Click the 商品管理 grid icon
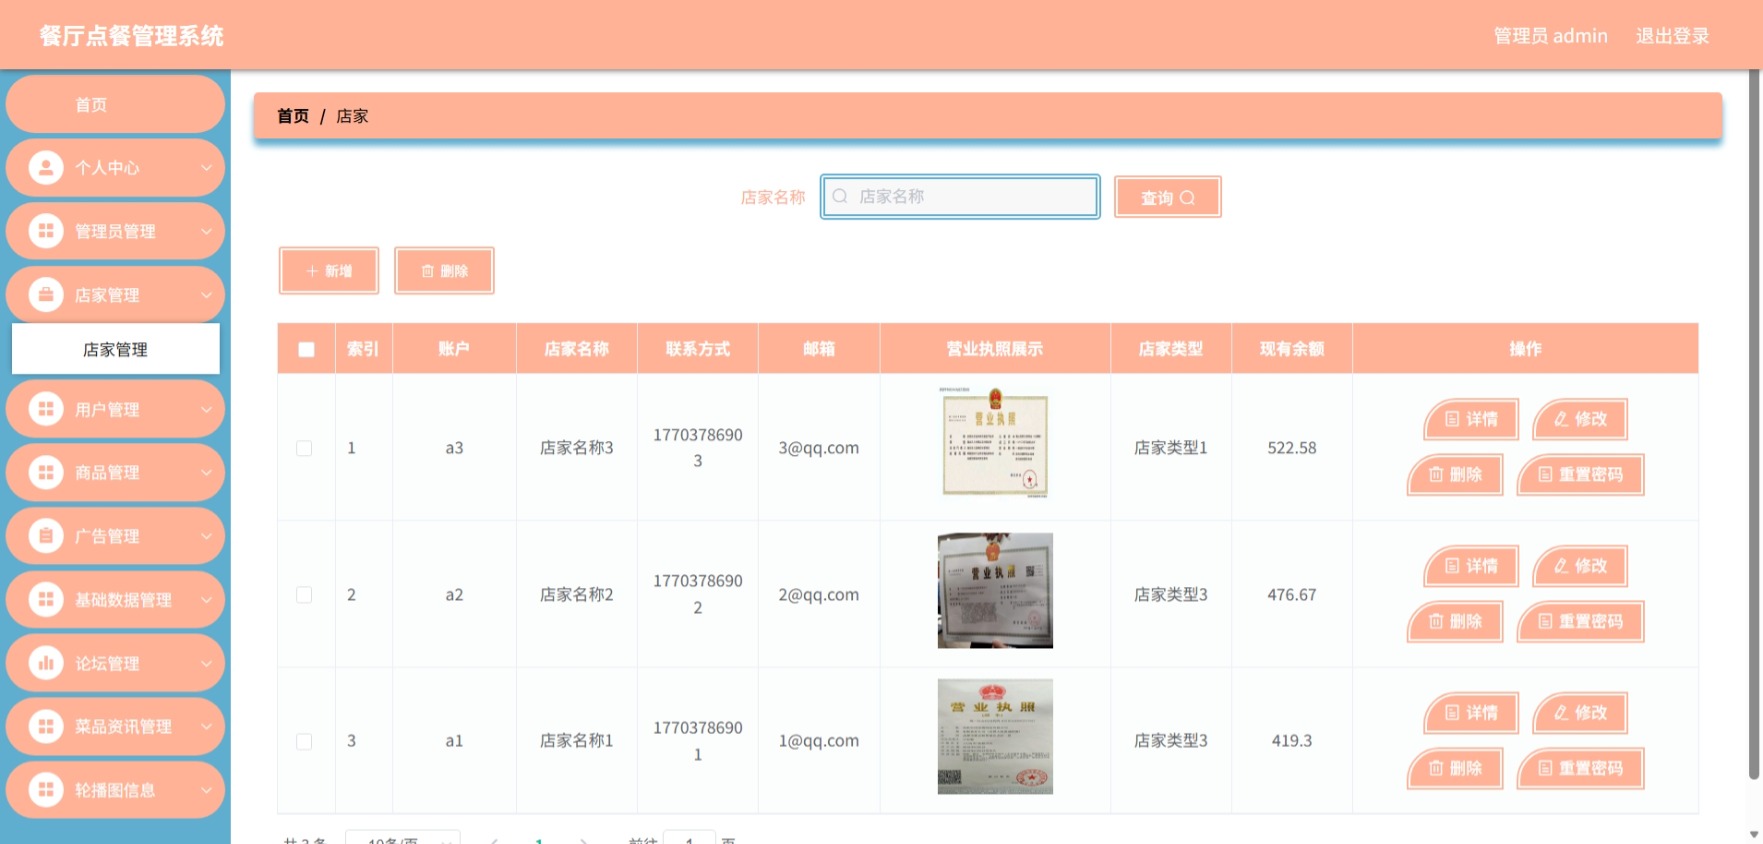The width and height of the screenshot is (1763, 844). click(45, 472)
